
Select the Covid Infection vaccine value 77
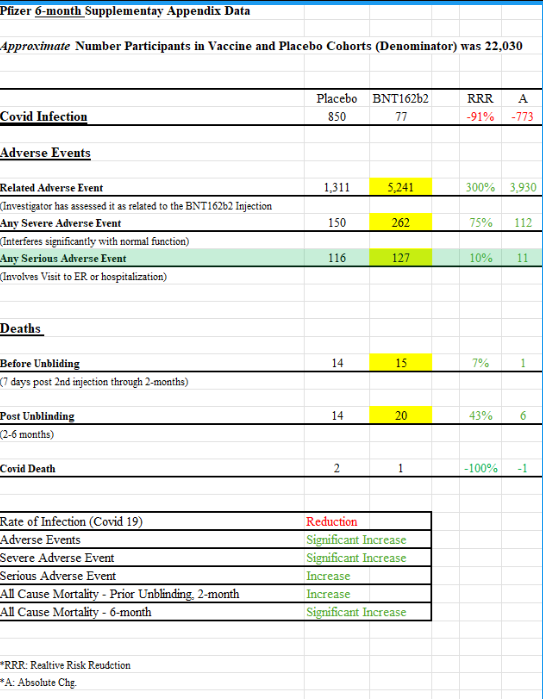point(401,117)
